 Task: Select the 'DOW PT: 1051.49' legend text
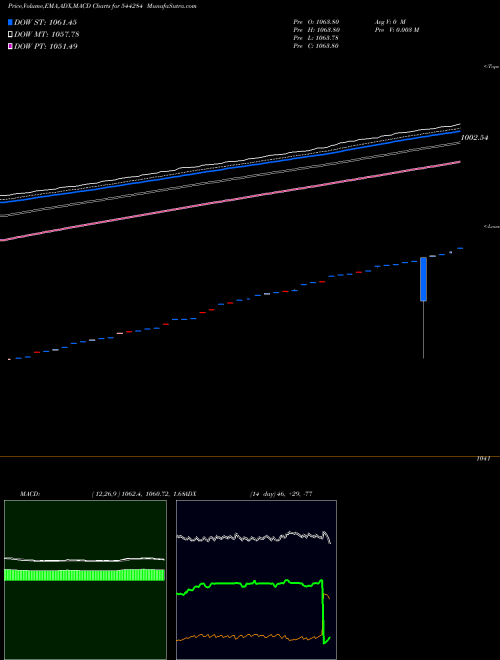click(46, 47)
